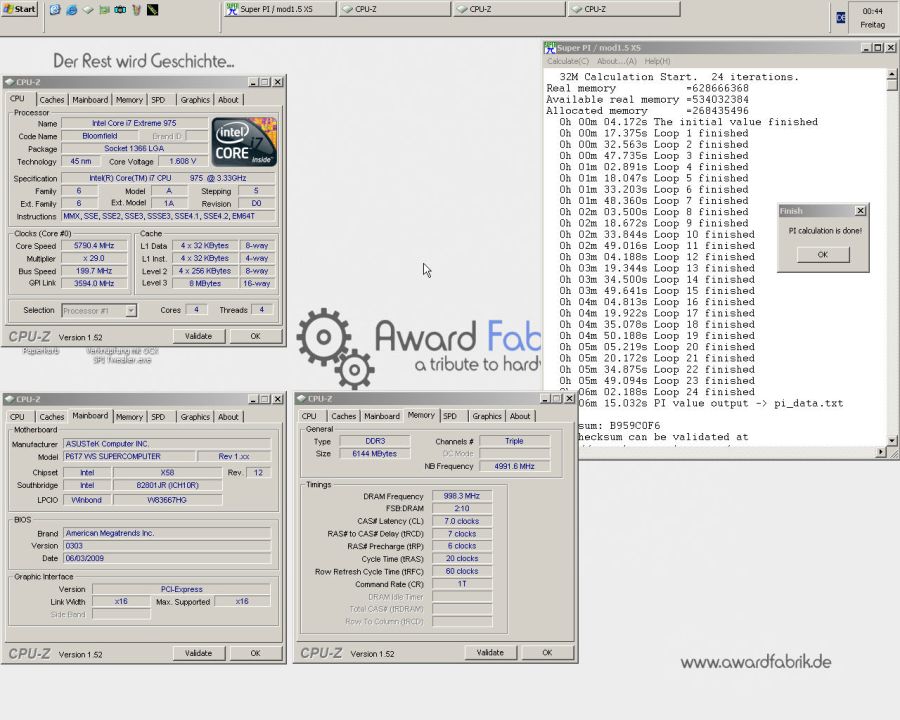The image size is (900, 720).
Task: Click Super PI scrollbar down arrow
Action: point(891,440)
